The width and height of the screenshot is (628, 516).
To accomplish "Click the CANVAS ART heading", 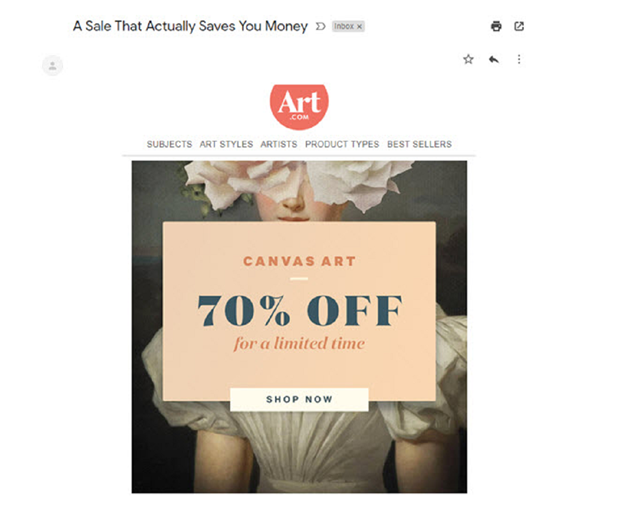I will coord(299,261).
